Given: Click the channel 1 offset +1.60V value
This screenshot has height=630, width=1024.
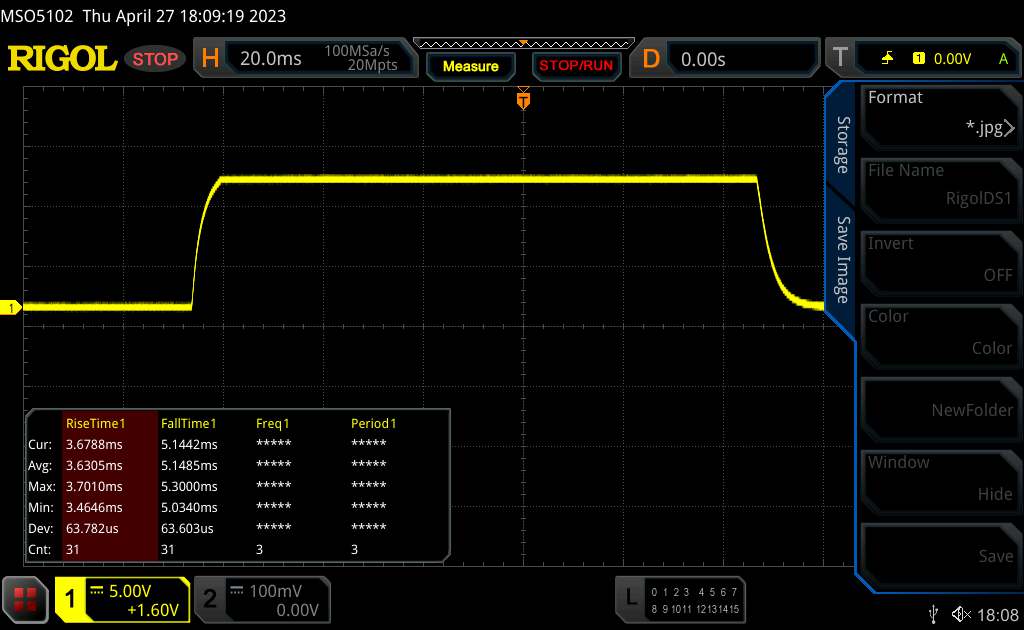Looking at the screenshot, I should tap(153, 610).
